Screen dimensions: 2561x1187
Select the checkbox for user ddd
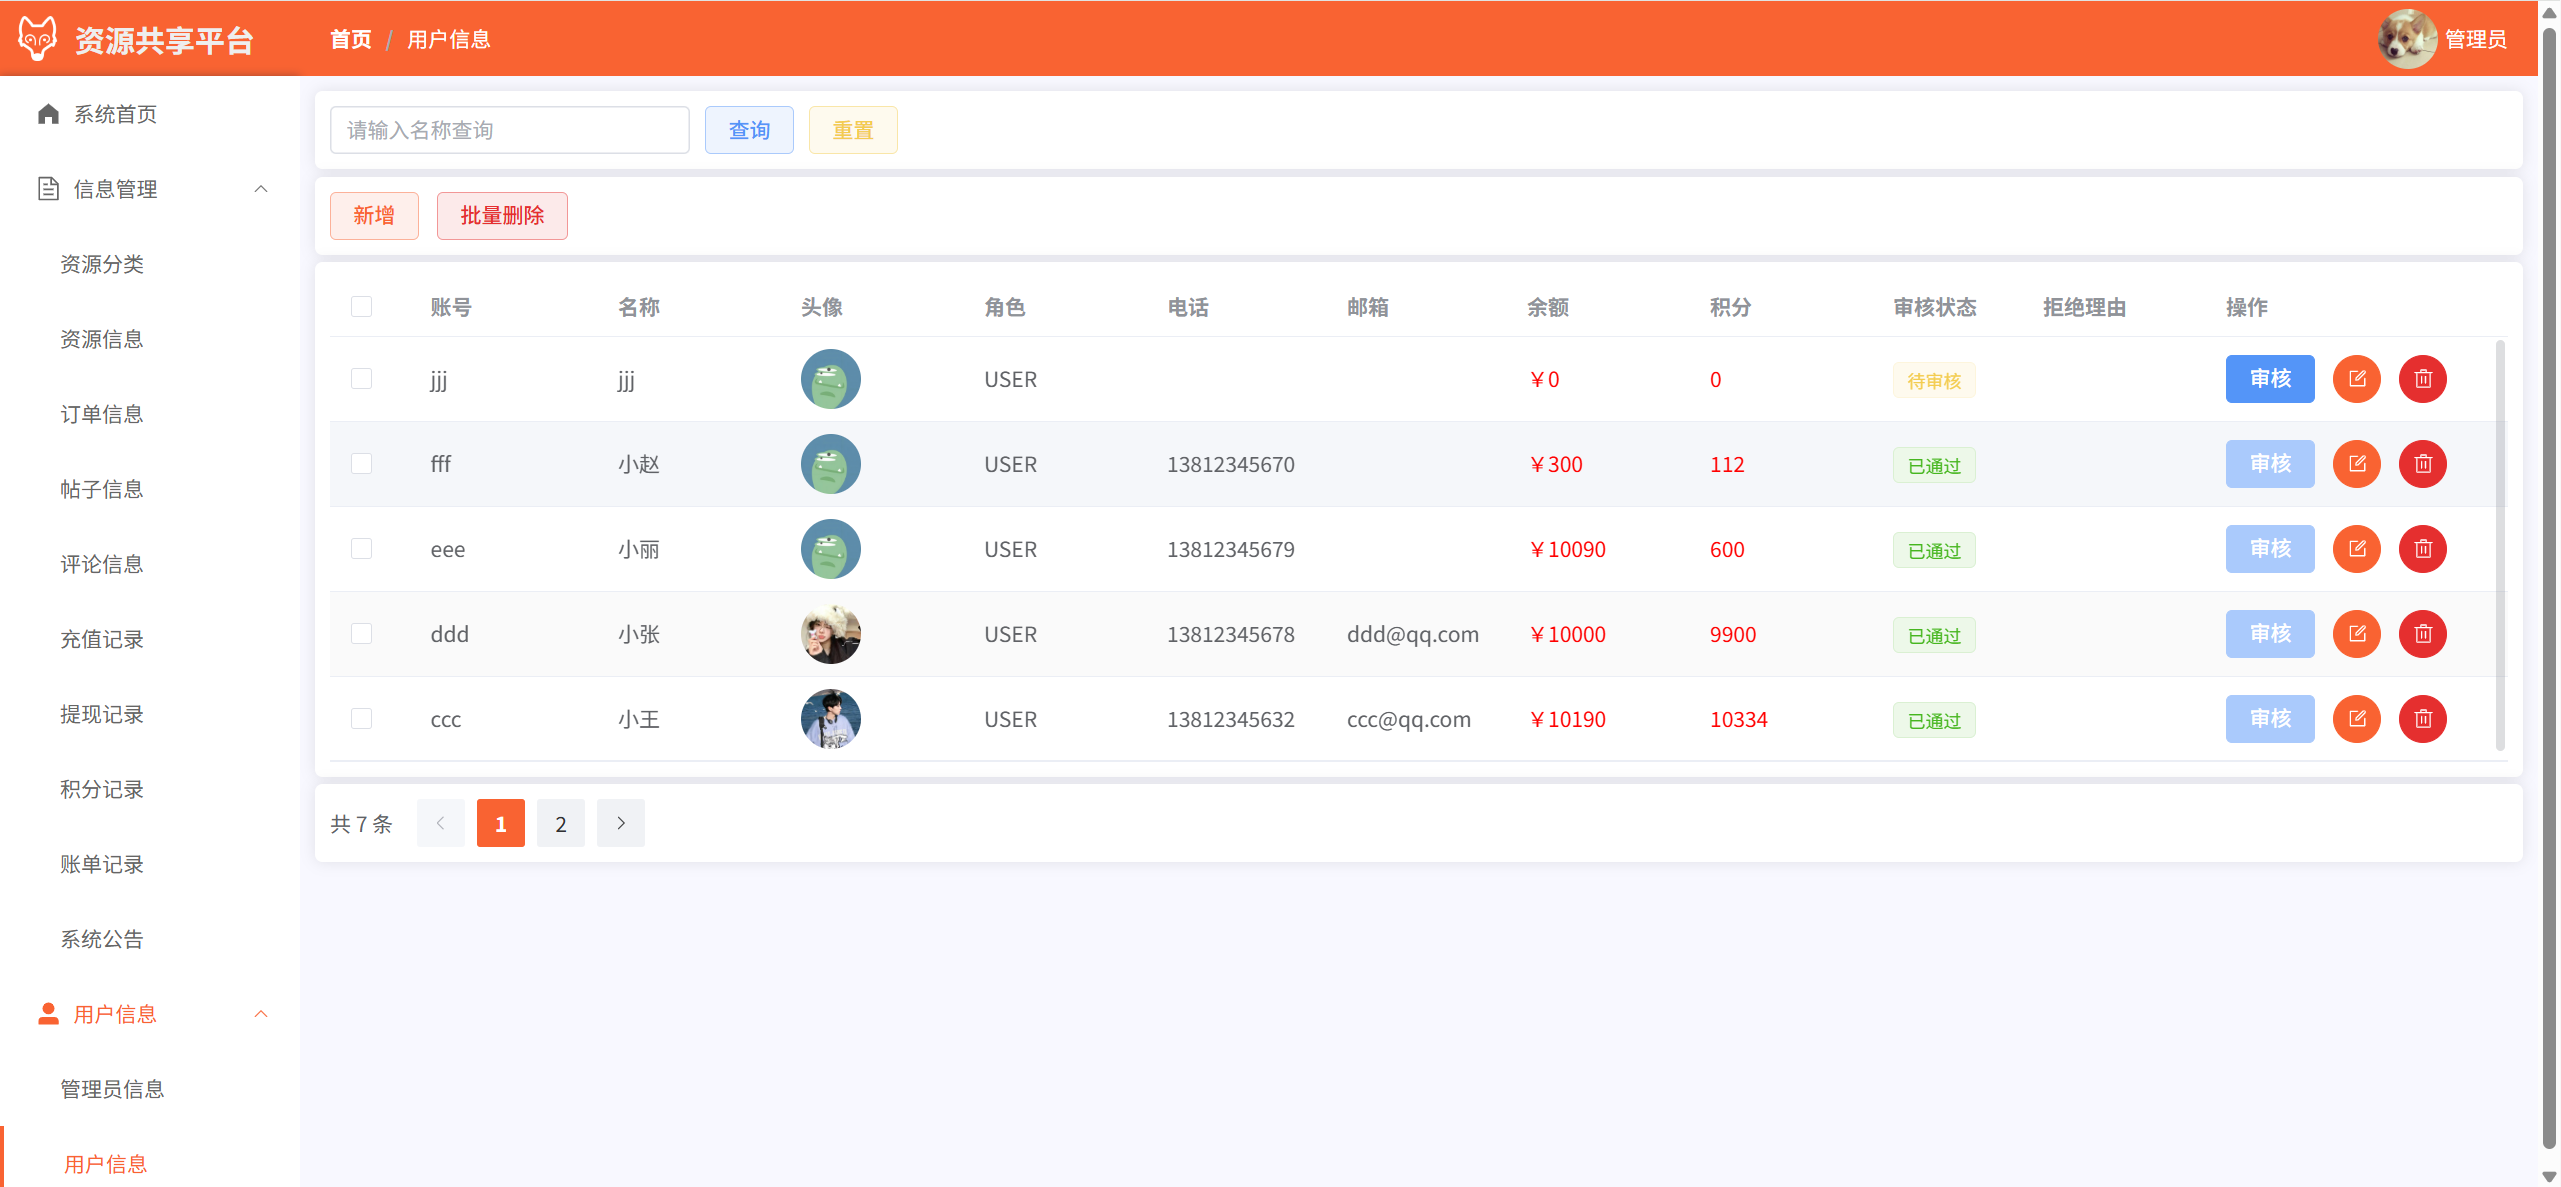click(x=361, y=634)
